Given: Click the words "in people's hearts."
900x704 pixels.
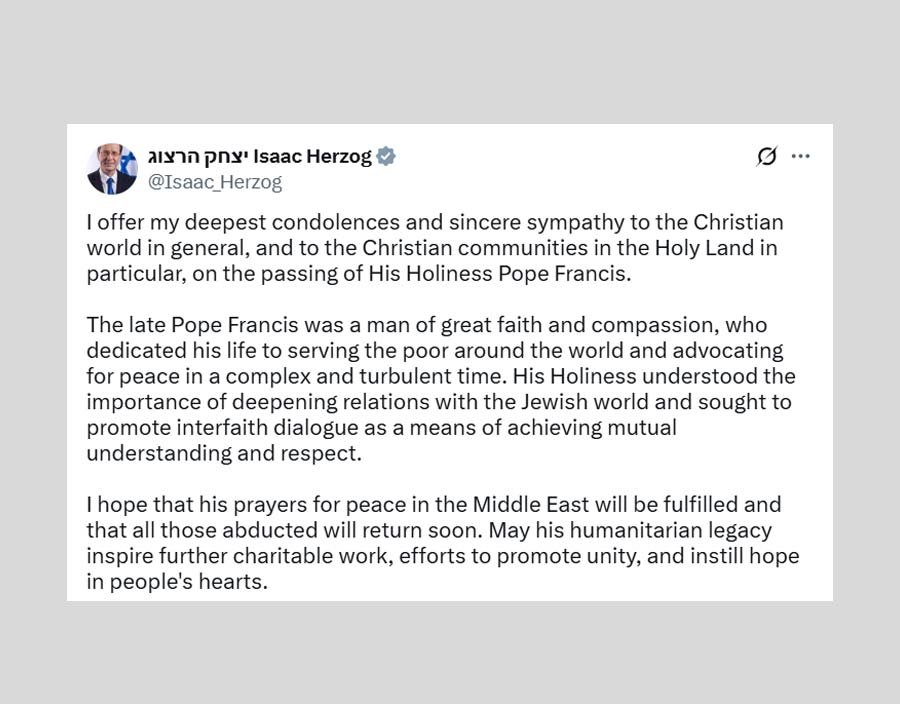Looking at the screenshot, I should pyautogui.click(x=177, y=582).
